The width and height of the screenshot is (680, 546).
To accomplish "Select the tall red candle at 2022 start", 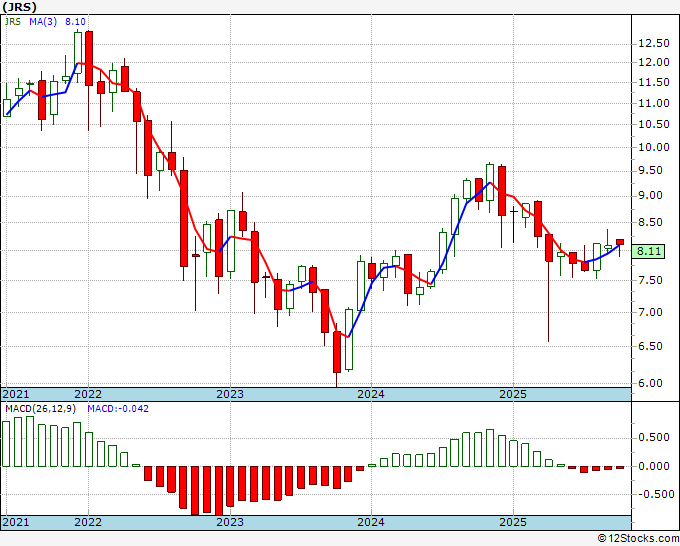I will 89,58.
